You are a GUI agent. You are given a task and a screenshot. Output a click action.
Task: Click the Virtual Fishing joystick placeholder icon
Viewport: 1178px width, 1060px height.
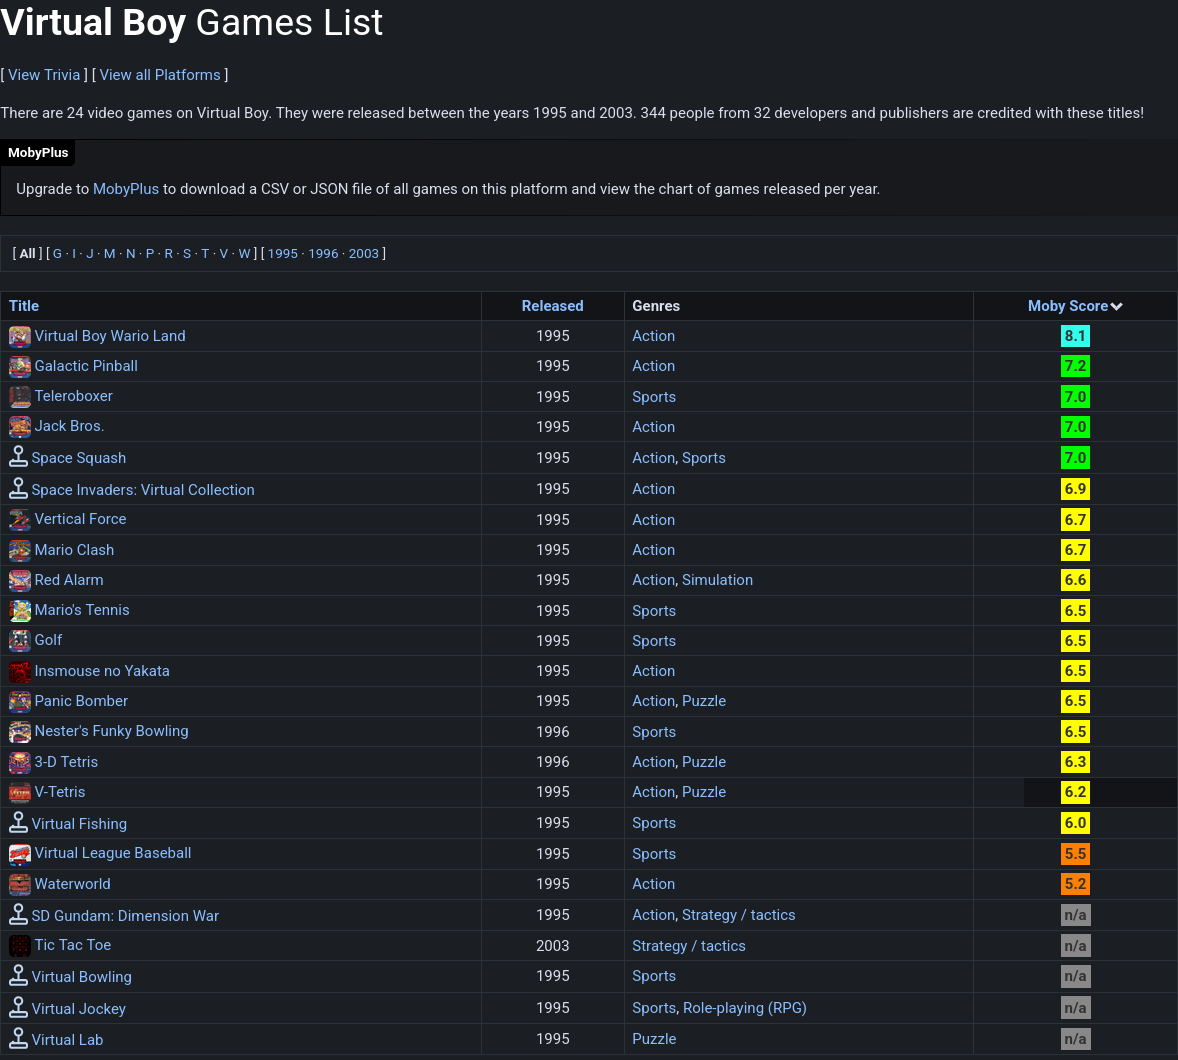point(18,823)
